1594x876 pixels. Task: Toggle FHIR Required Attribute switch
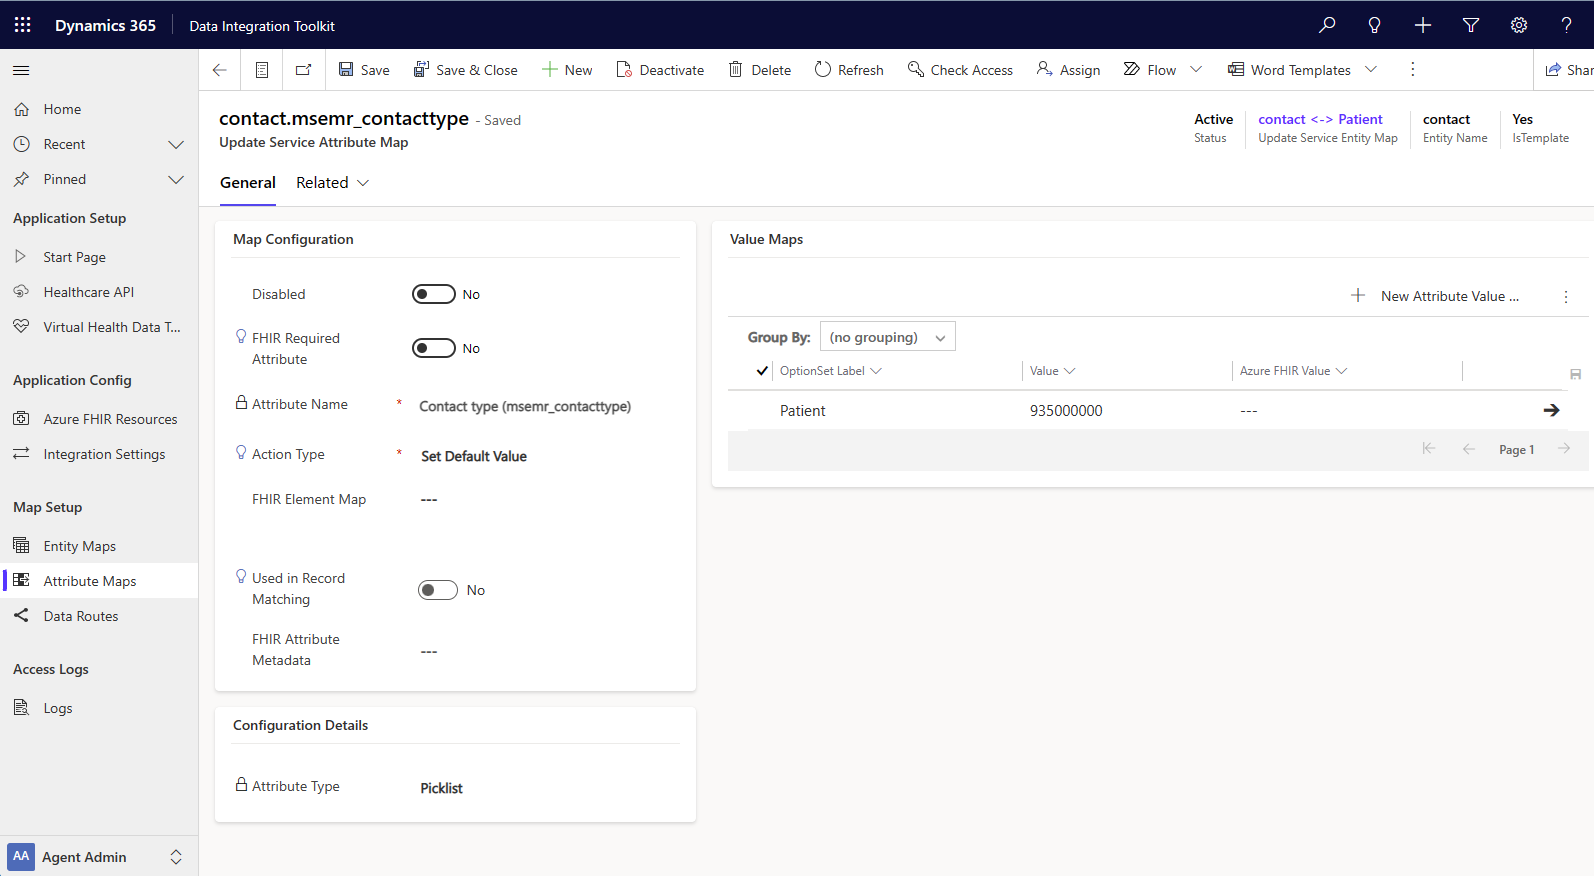tap(434, 348)
